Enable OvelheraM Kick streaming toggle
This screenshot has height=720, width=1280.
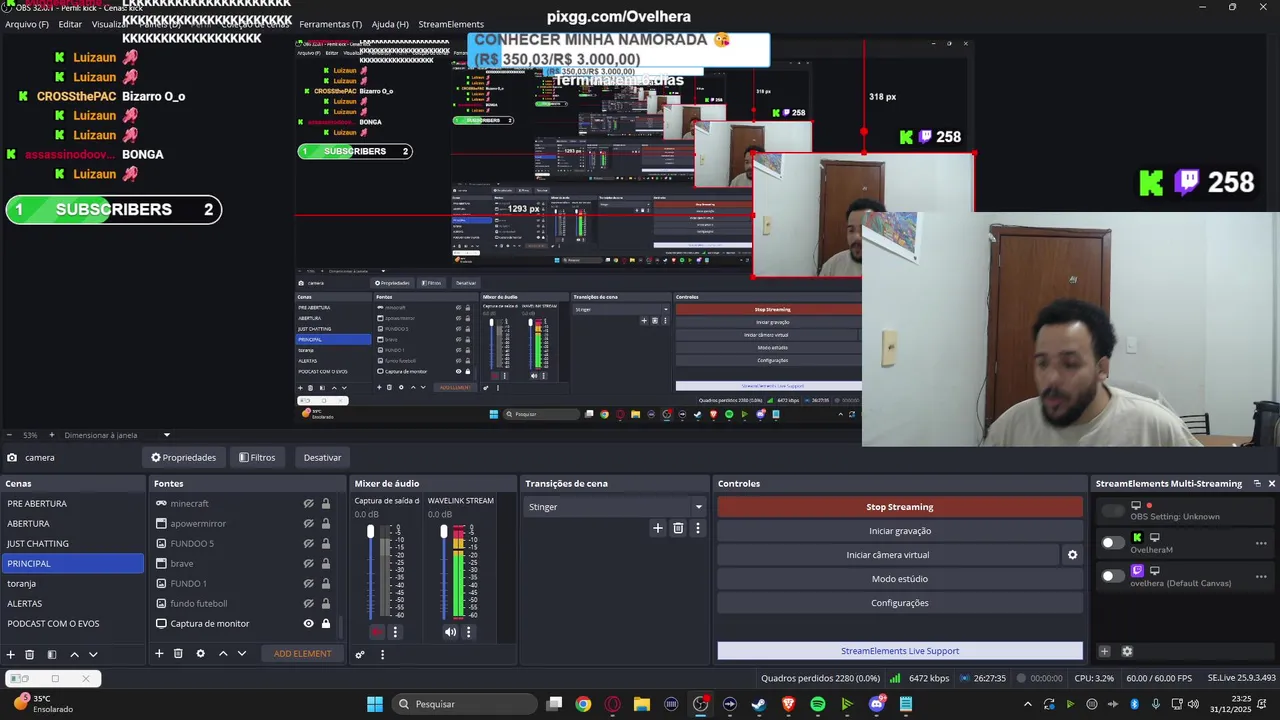tap(1112, 543)
